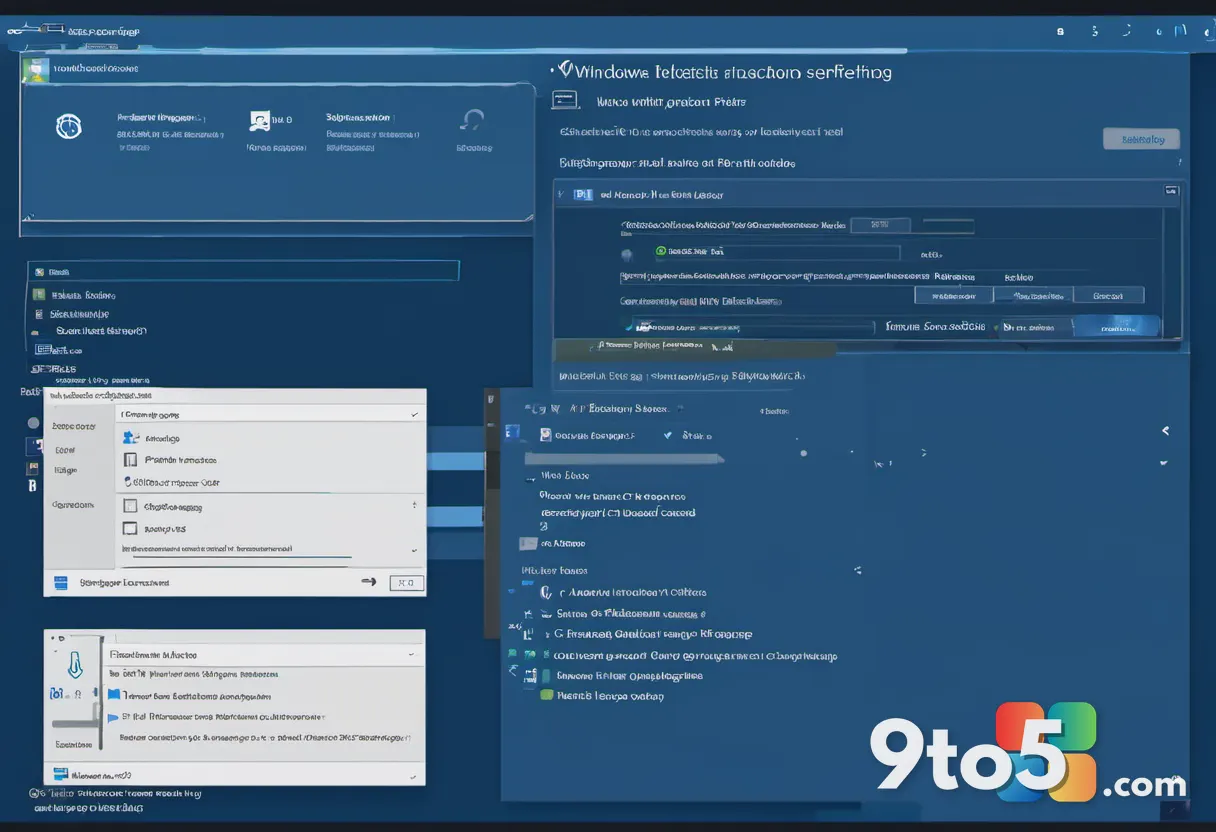Click the gray folder icon in center list

click(x=528, y=544)
